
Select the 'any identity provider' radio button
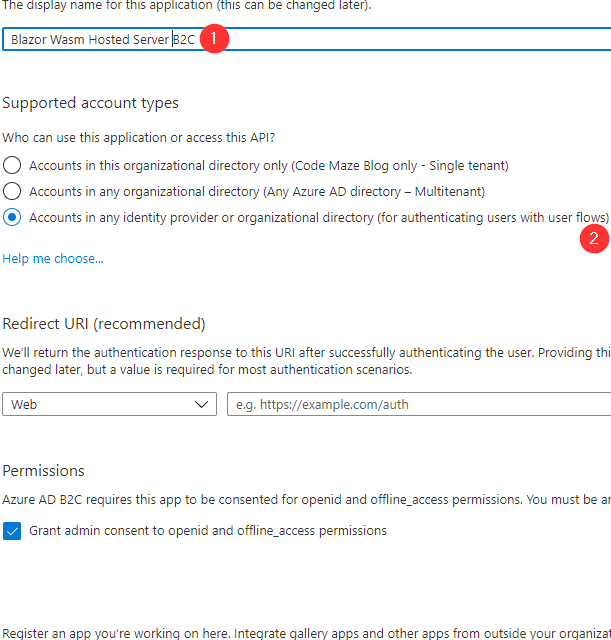pos(12,217)
